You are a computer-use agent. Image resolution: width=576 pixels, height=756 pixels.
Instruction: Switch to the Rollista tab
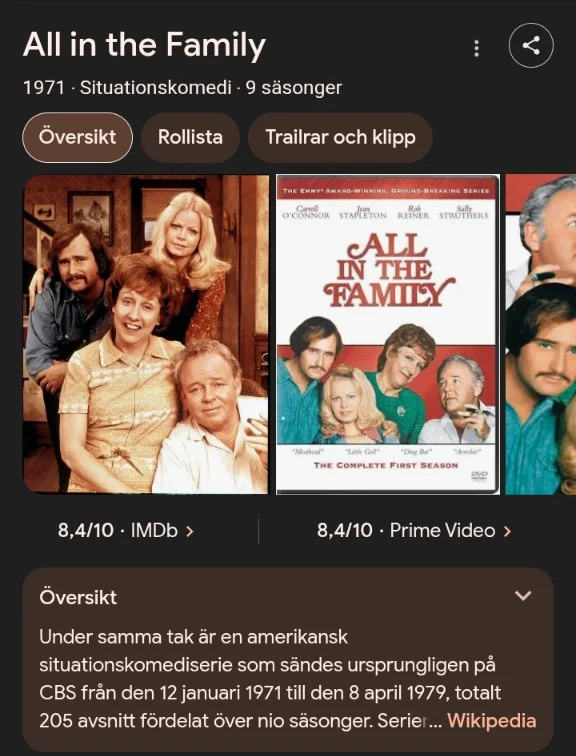pyautogui.click(x=190, y=137)
